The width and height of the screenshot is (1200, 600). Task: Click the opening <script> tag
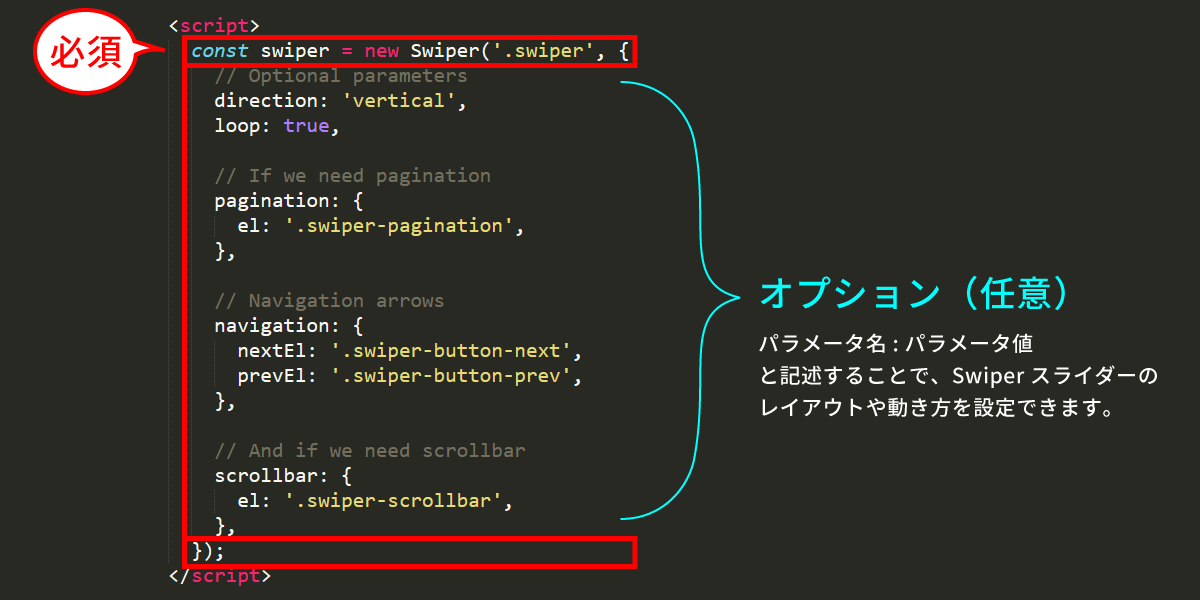(x=215, y=25)
